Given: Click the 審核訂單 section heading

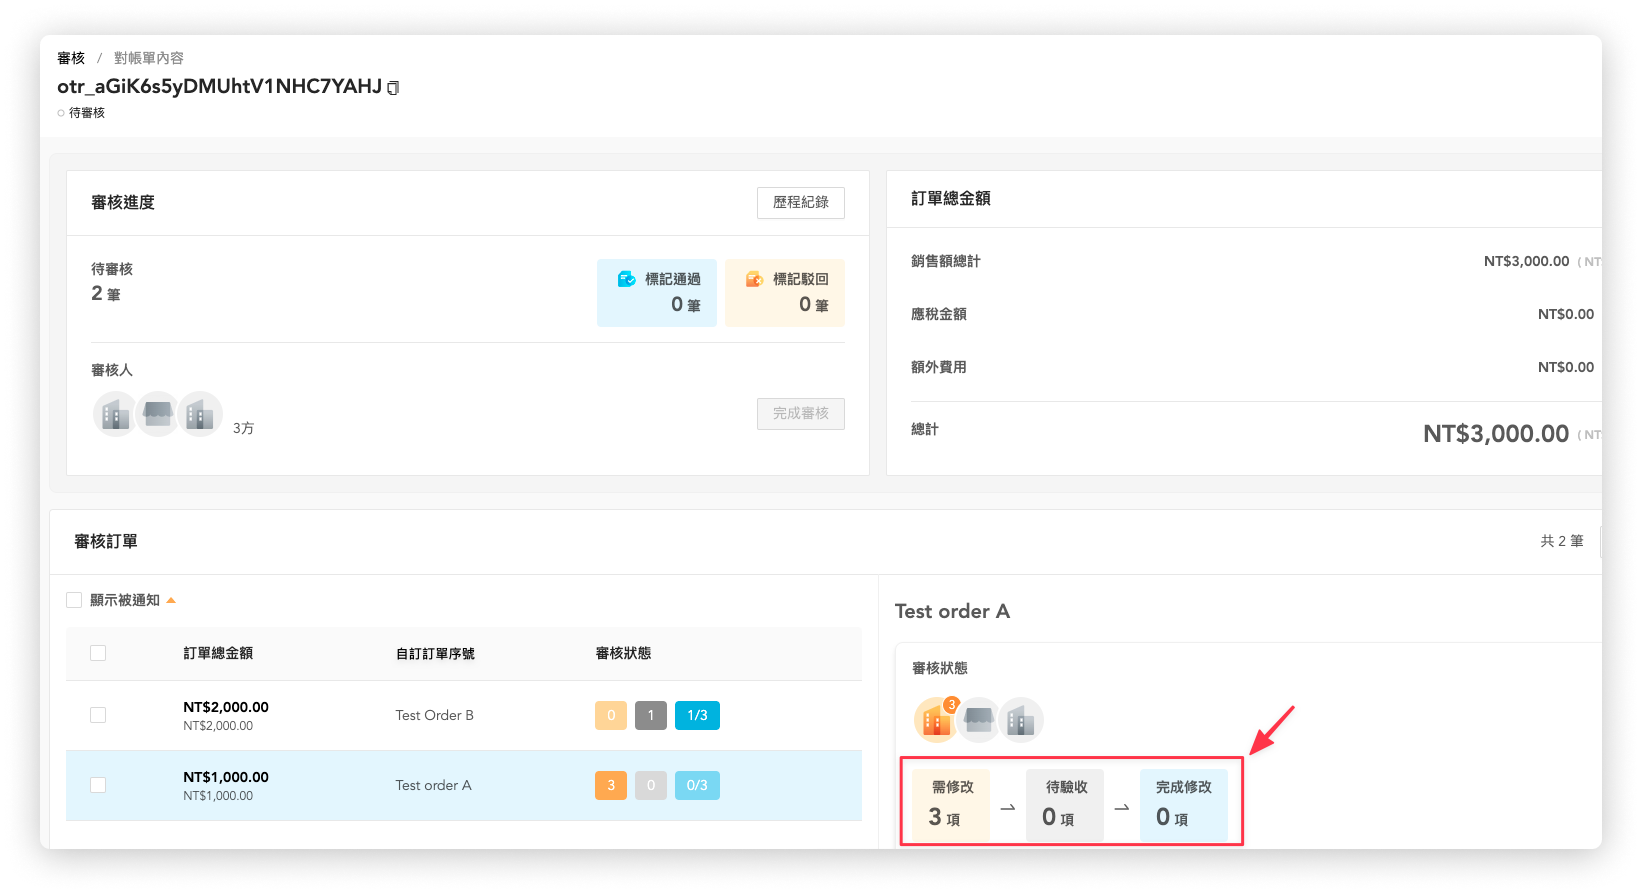Looking at the screenshot, I should (x=106, y=541).
